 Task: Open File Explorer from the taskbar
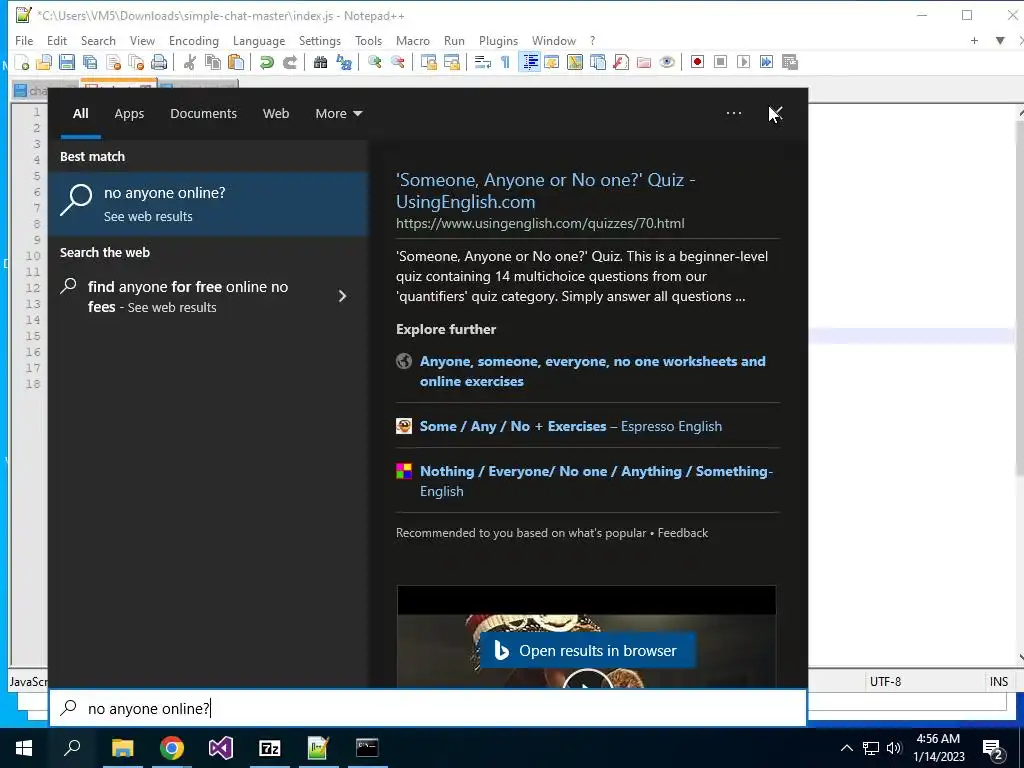pos(122,748)
